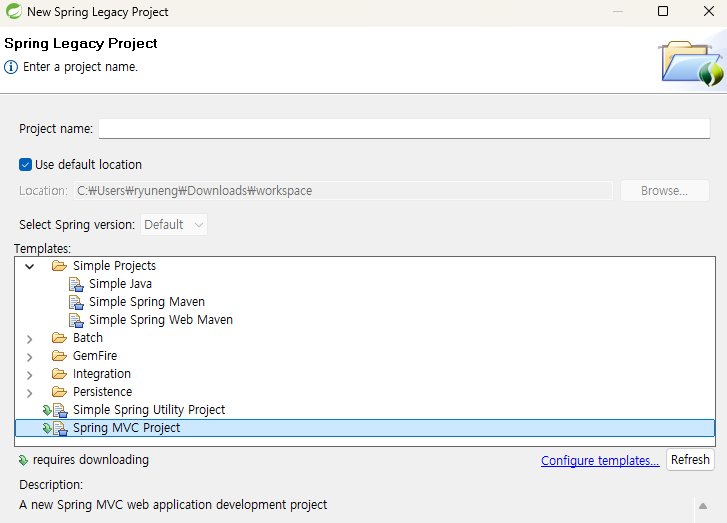Expand the Persistence folder chevron
This screenshot has width=727, height=523.
click(x=30, y=393)
